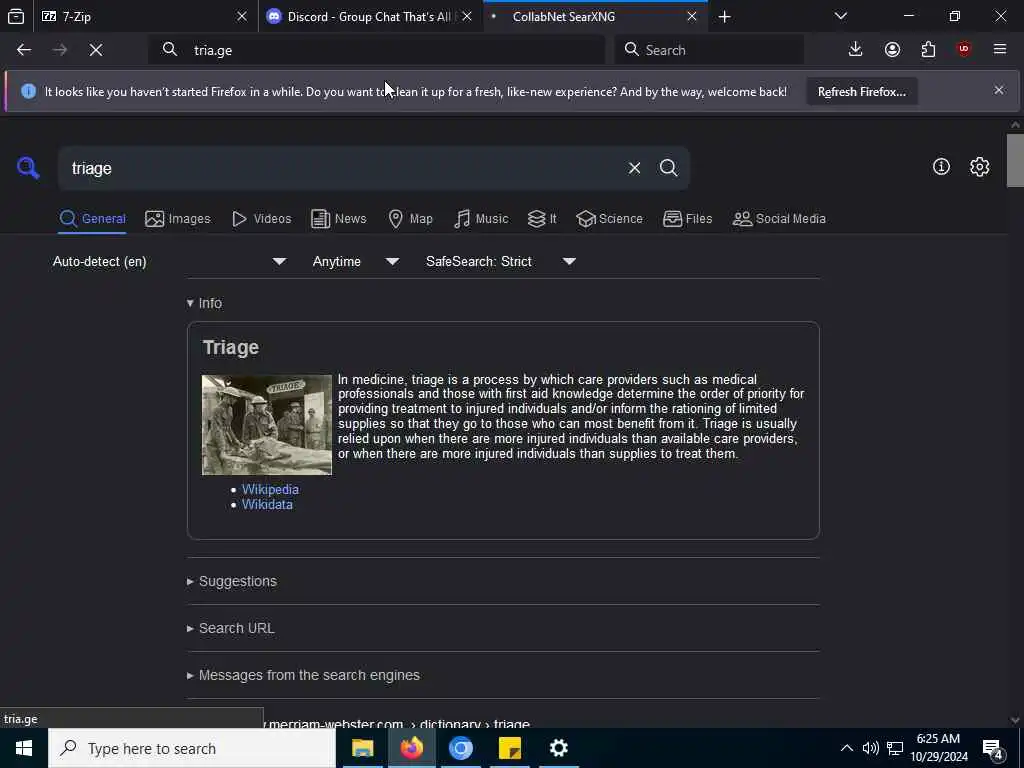Viewport: 1024px width, 768px height.
Task: Open the Firefox hamburger application menu
Action: click(x=1000, y=50)
